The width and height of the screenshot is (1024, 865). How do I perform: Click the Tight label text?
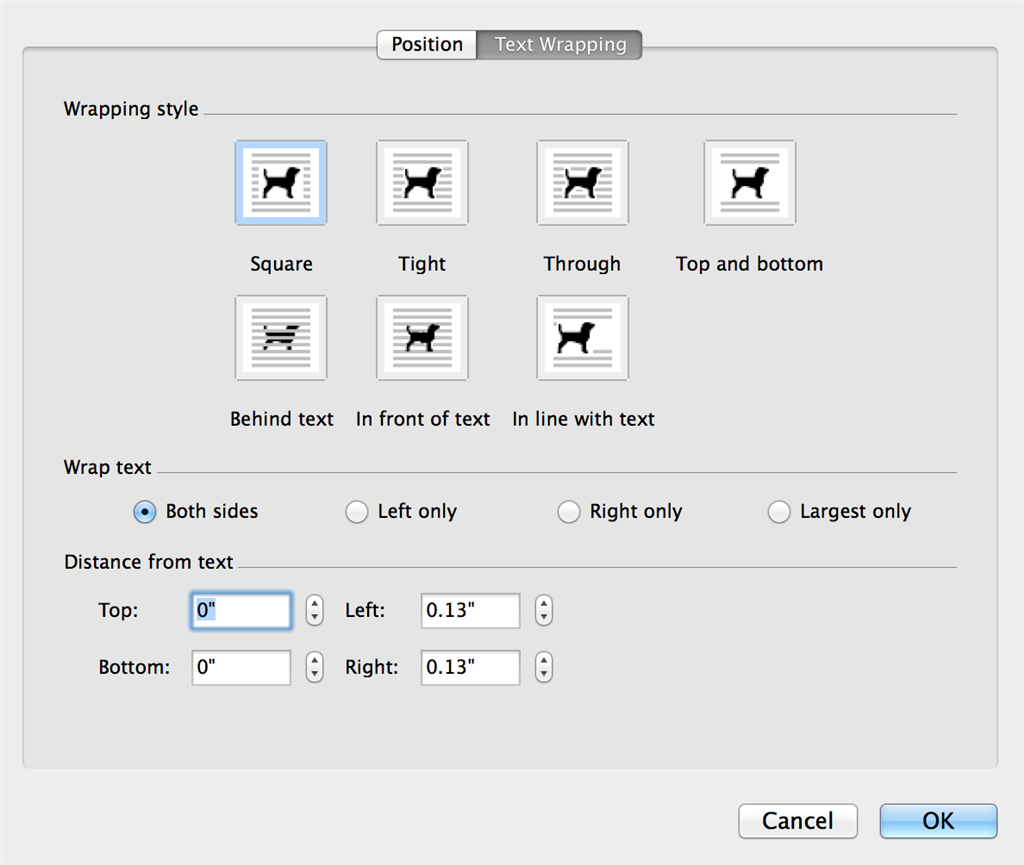[422, 264]
